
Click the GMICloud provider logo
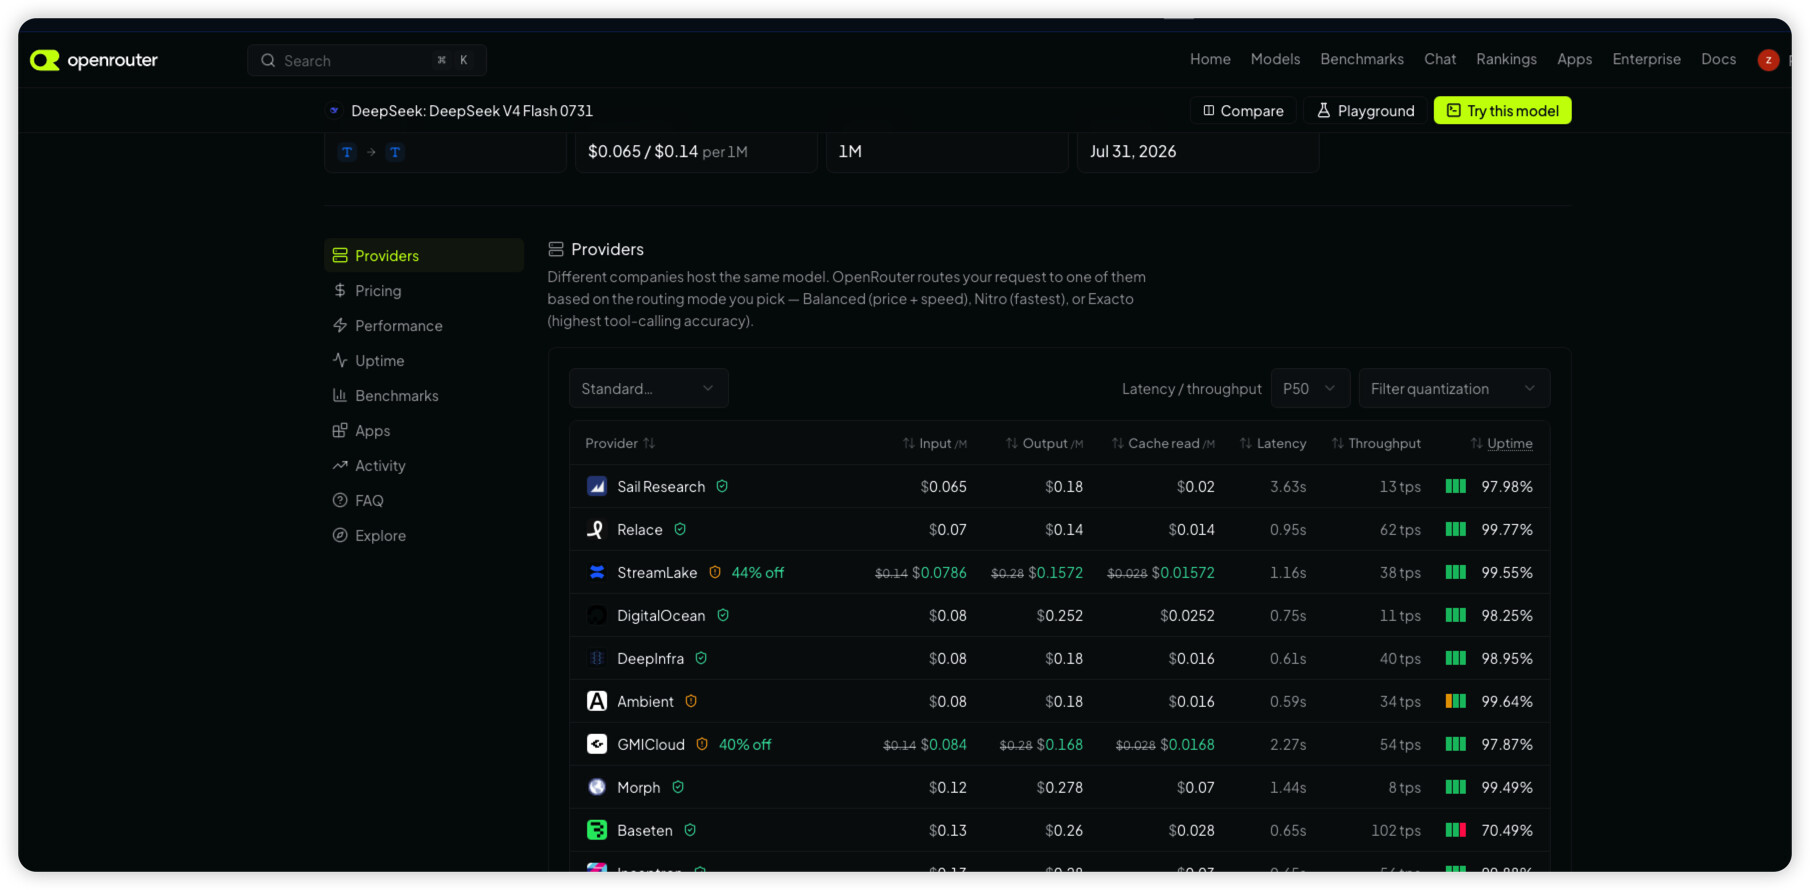click(x=597, y=744)
